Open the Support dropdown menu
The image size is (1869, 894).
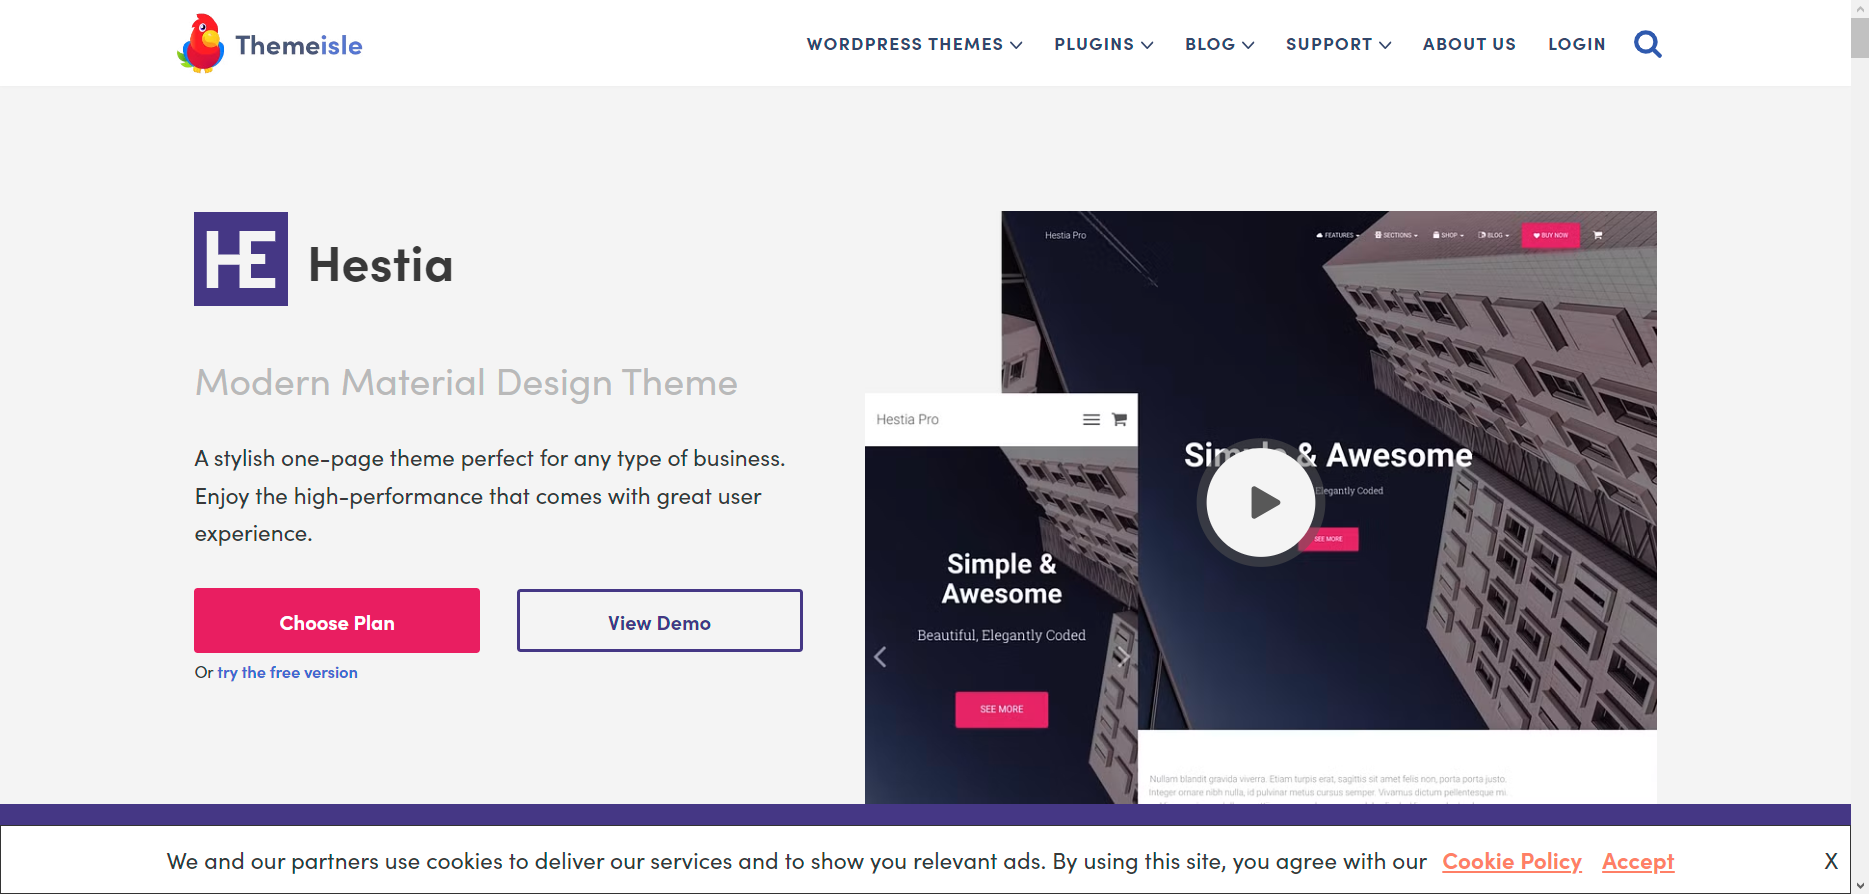1339,44
